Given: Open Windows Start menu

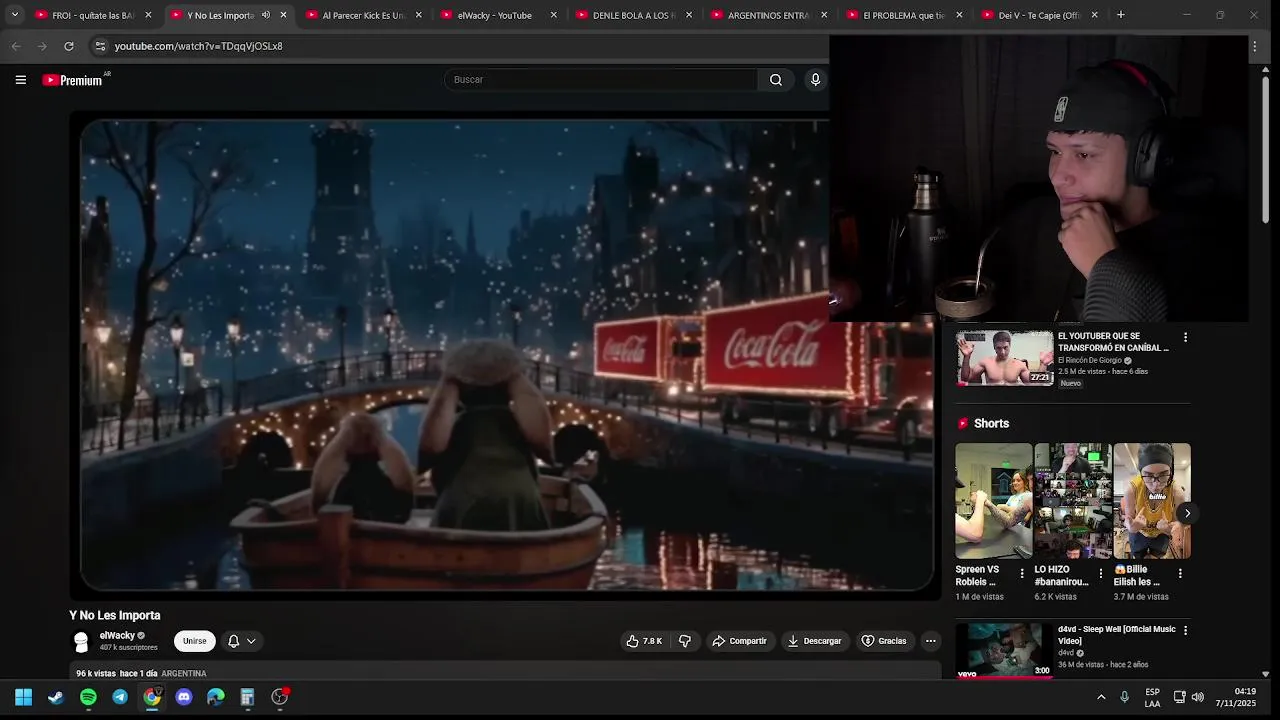Looking at the screenshot, I should [x=24, y=697].
